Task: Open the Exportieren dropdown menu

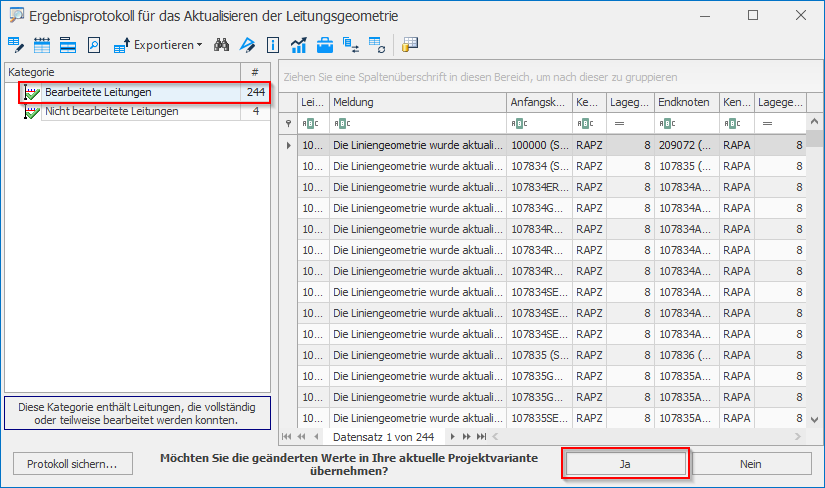Action: click(158, 45)
